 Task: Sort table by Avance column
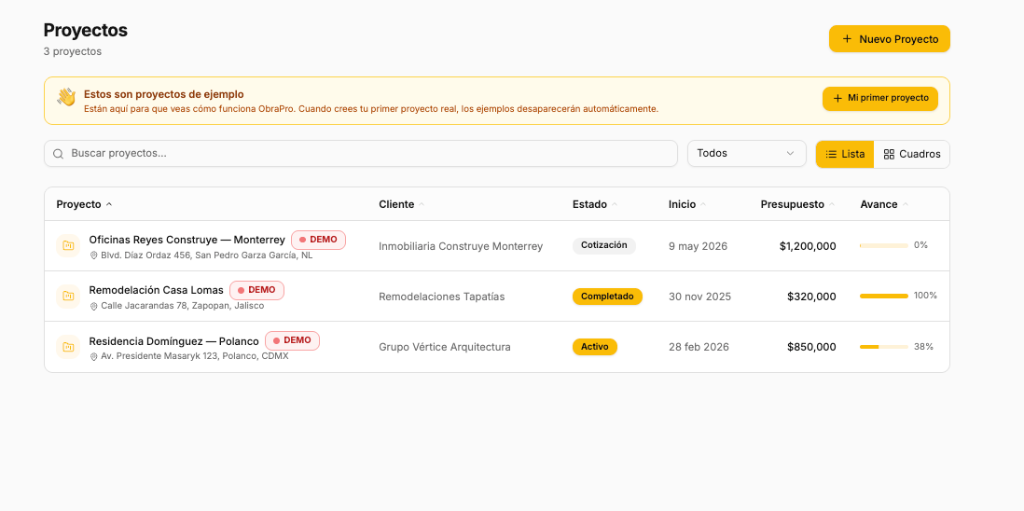point(884,205)
